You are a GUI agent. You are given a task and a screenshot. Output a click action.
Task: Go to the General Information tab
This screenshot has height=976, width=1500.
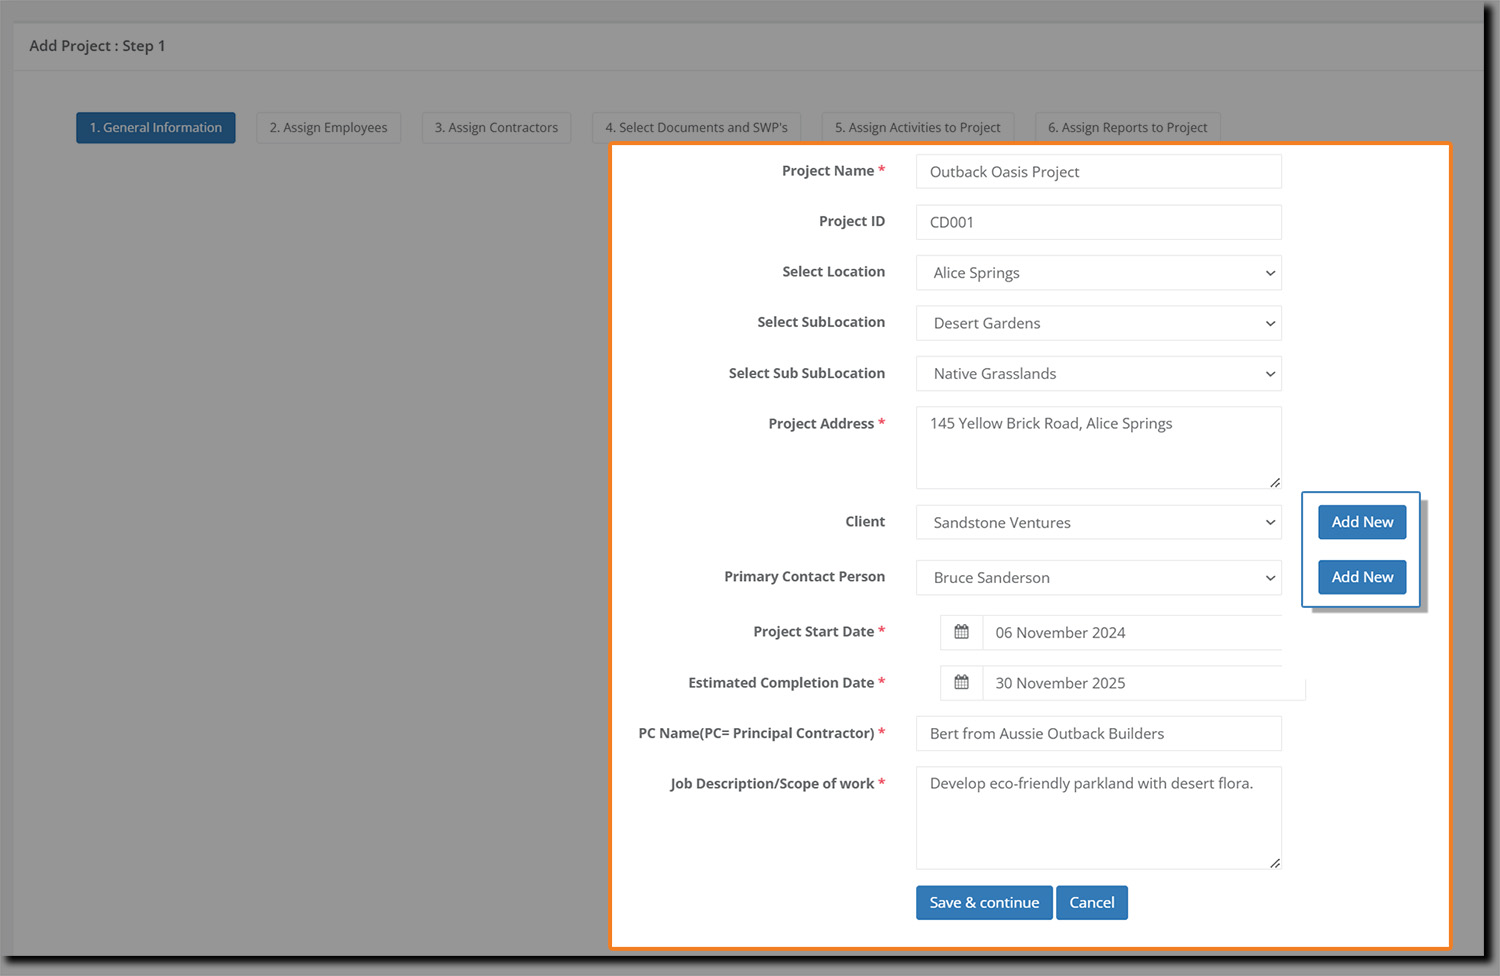(156, 127)
